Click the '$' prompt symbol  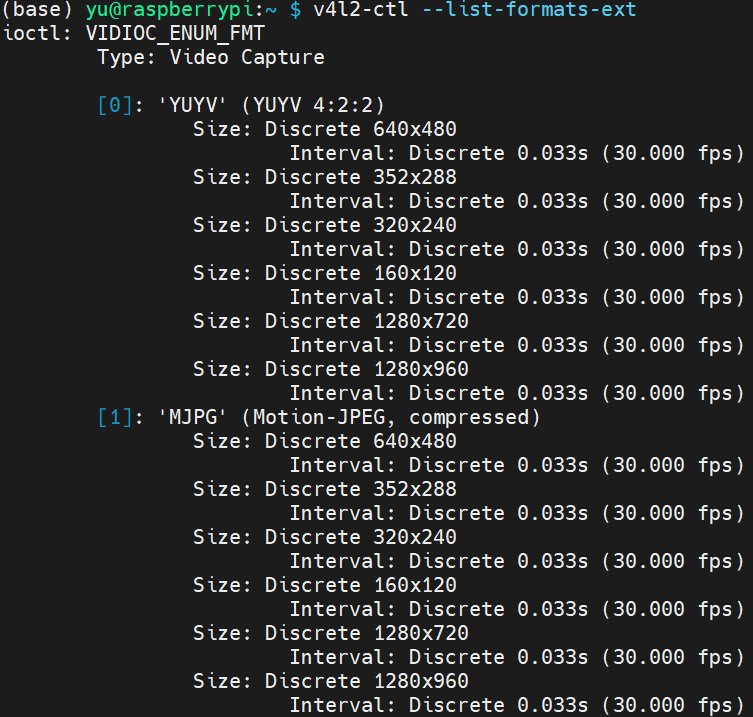[x=295, y=10]
